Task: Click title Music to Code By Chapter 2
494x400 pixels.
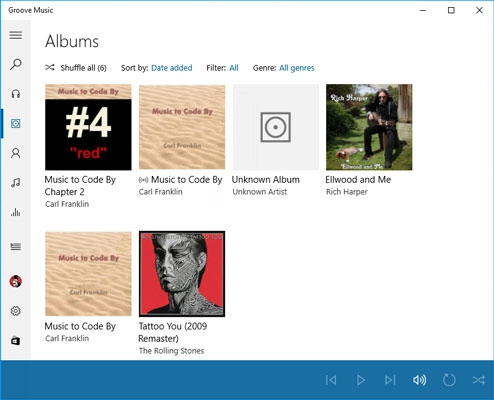Action: tap(80, 186)
